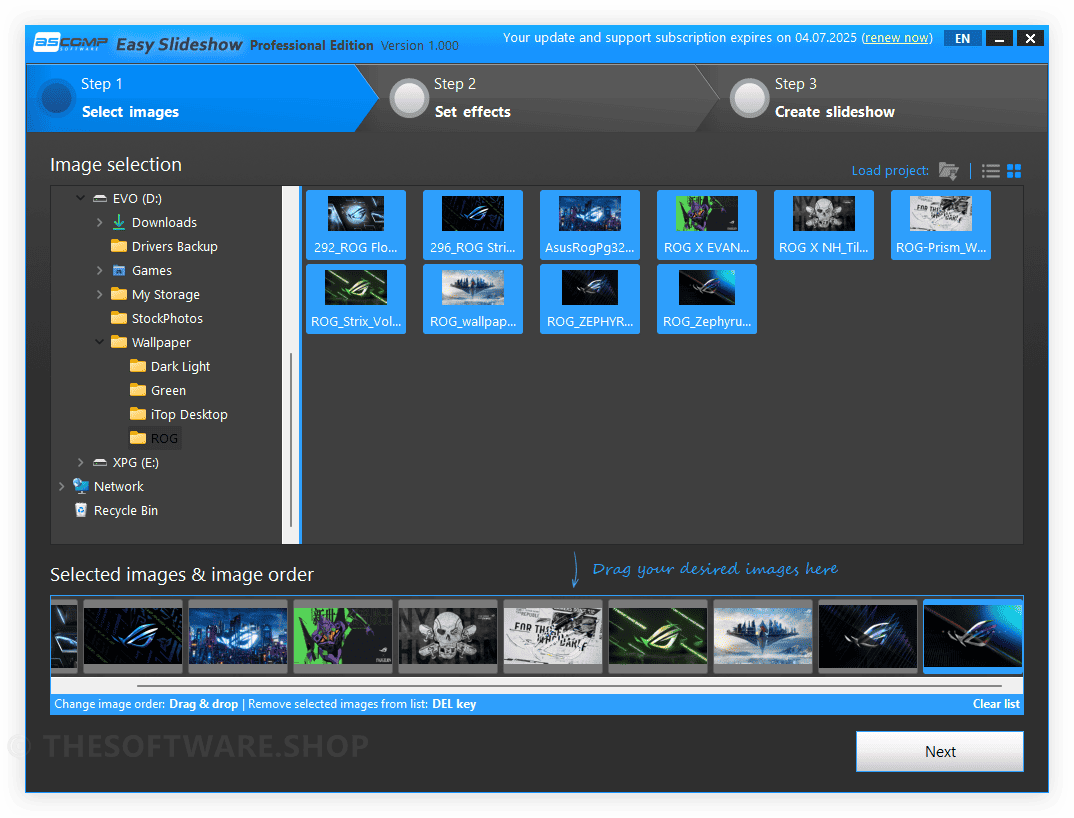Image resolution: width=1074 pixels, height=818 pixels.
Task: Click the folder tree vertical scrollbar
Action: tap(291, 438)
